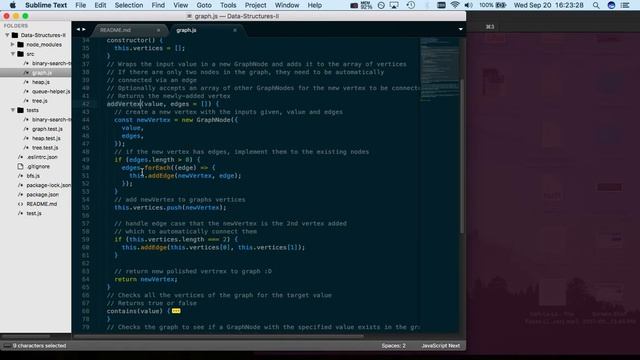640x360 pixels.
Task: Click the code minimap preview
Action: click(x=439, y=69)
